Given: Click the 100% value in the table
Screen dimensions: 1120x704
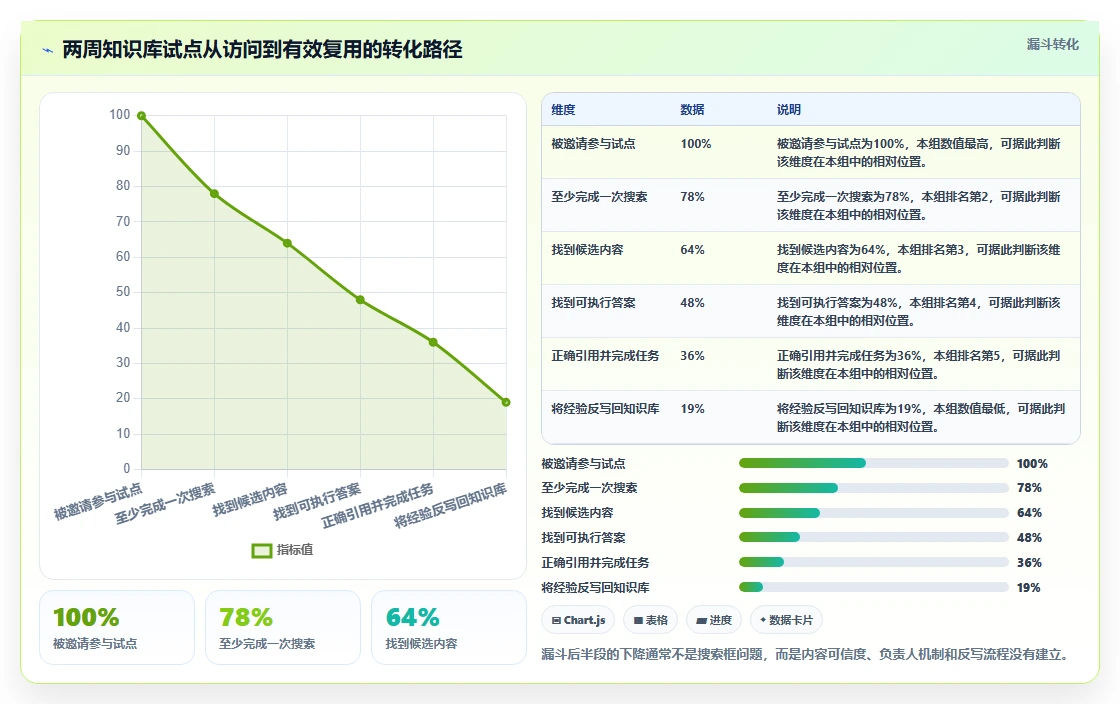Looking at the screenshot, I should click(696, 144).
